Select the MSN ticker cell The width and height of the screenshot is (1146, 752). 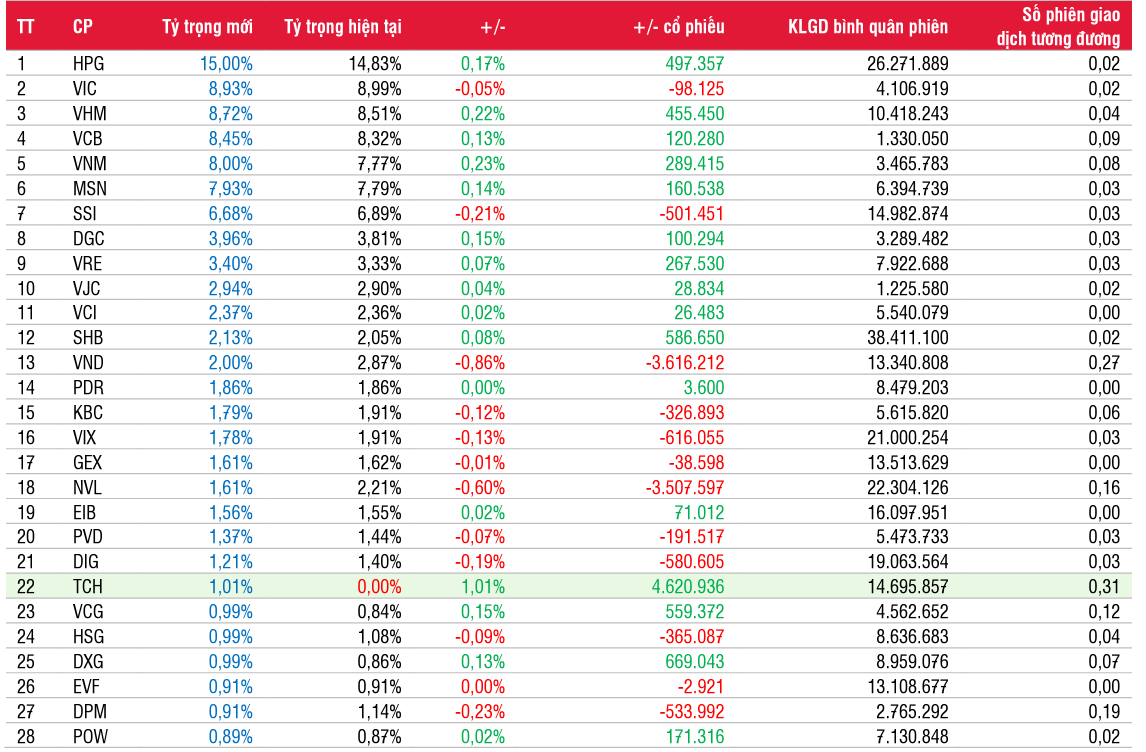(x=89, y=189)
